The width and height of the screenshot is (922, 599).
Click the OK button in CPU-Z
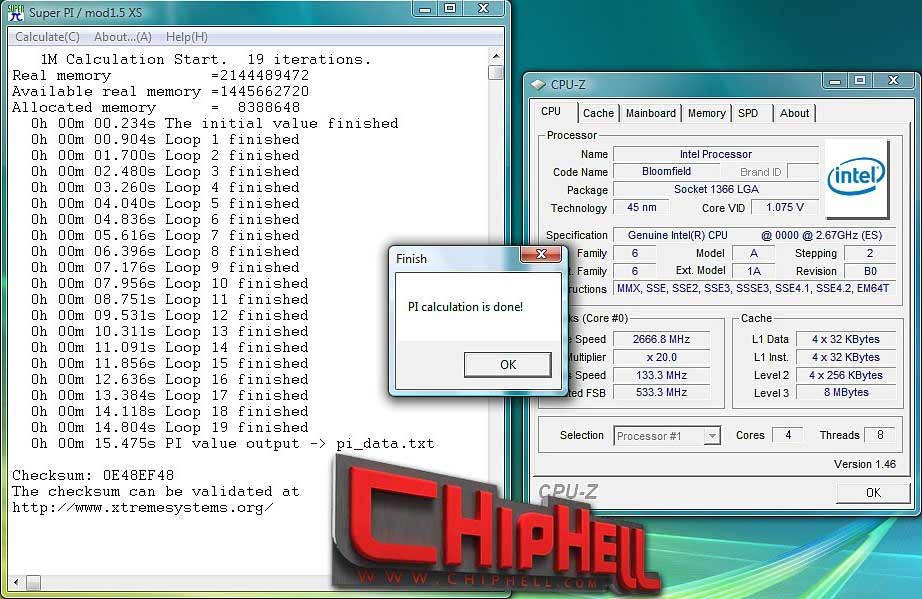[873, 493]
